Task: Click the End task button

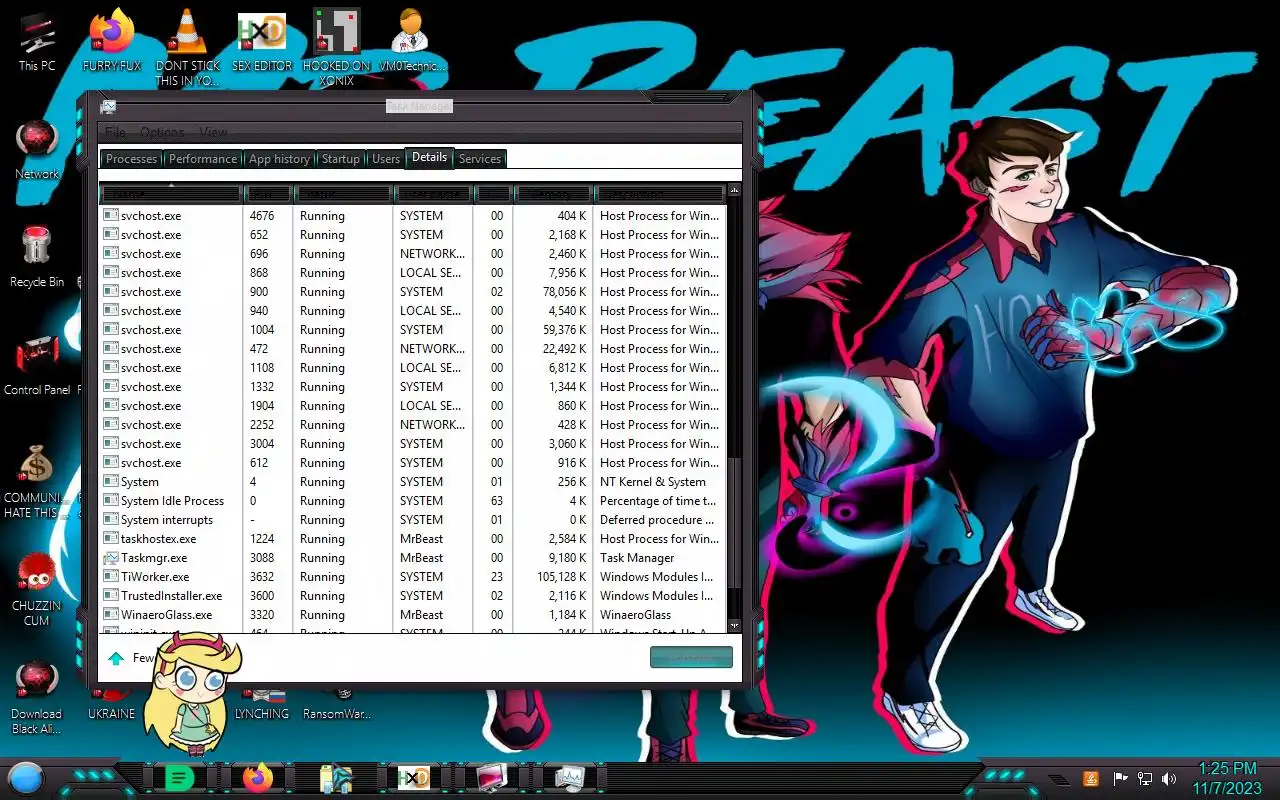Action: coord(691,658)
